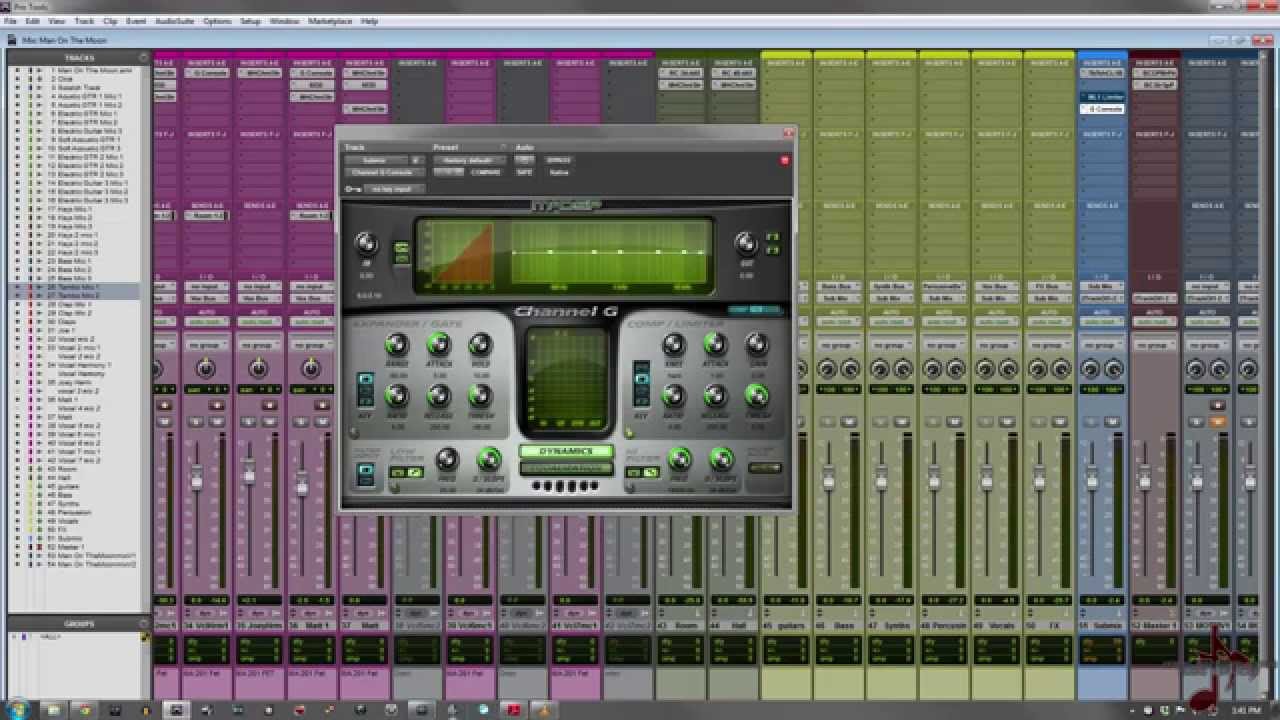Open the AudioSuite menu
Viewport: 1280px width, 720px height.
tap(174, 20)
